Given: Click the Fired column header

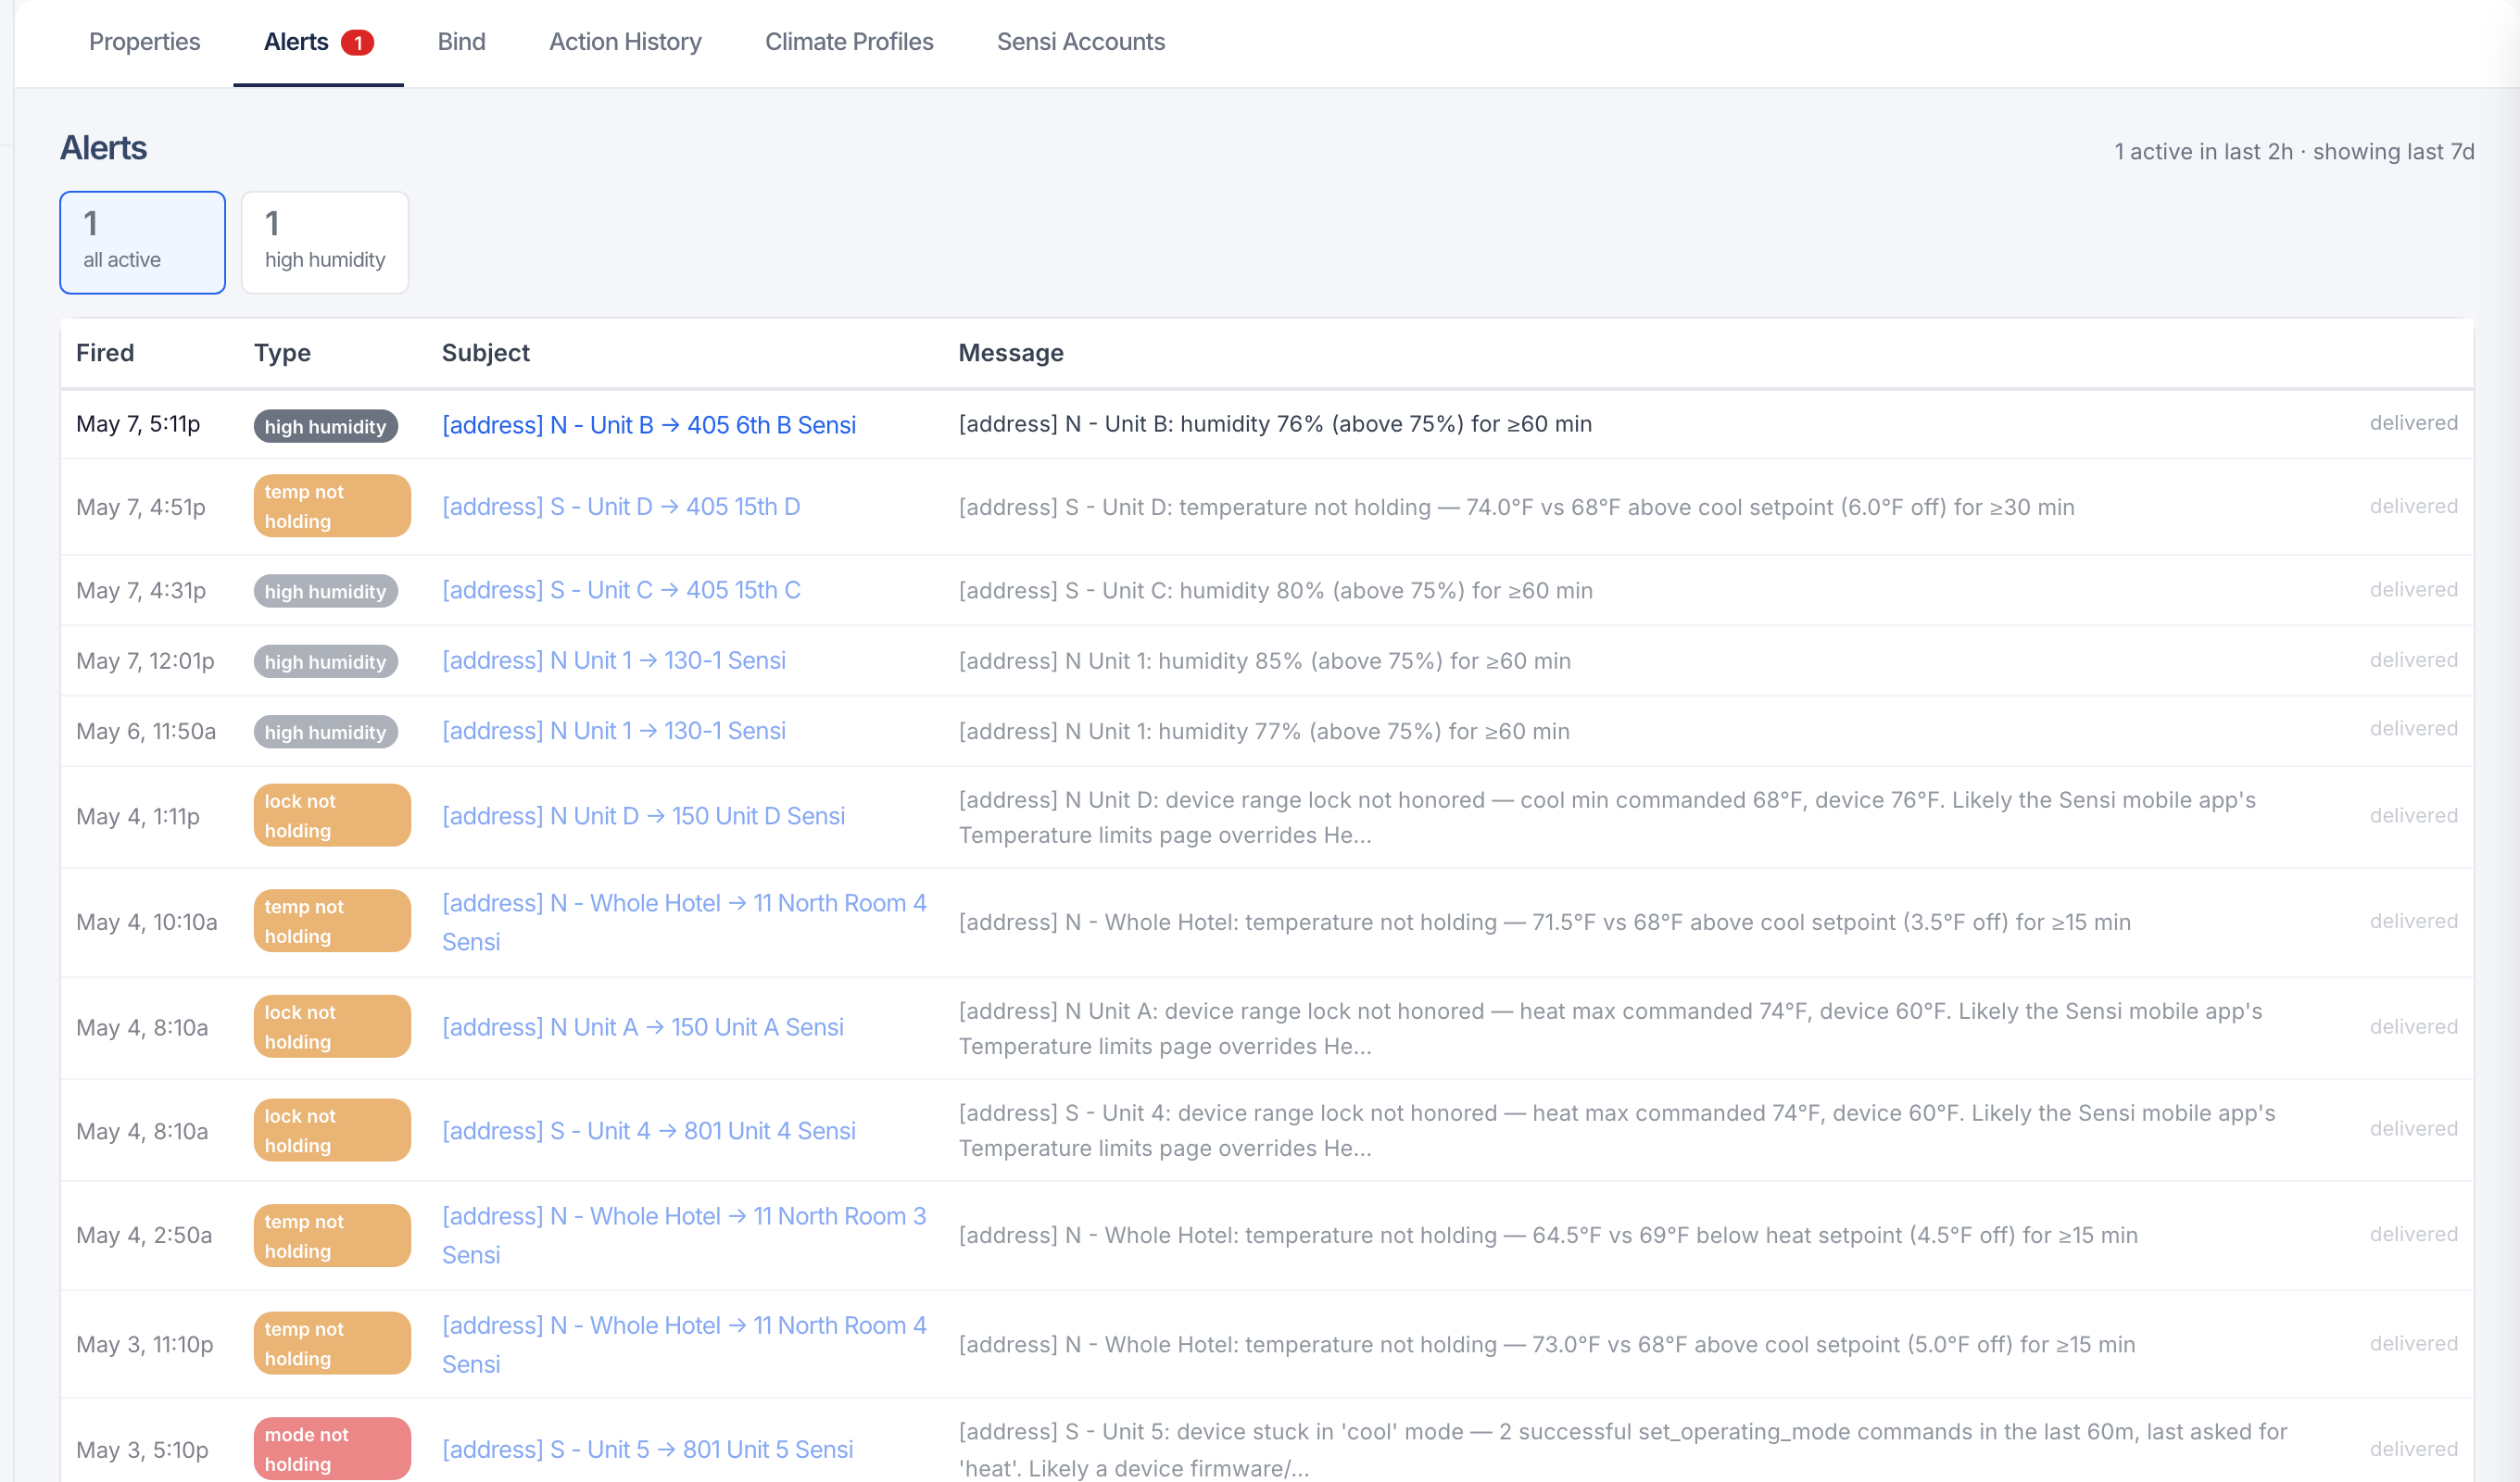Looking at the screenshot, I should coord(105,353).
